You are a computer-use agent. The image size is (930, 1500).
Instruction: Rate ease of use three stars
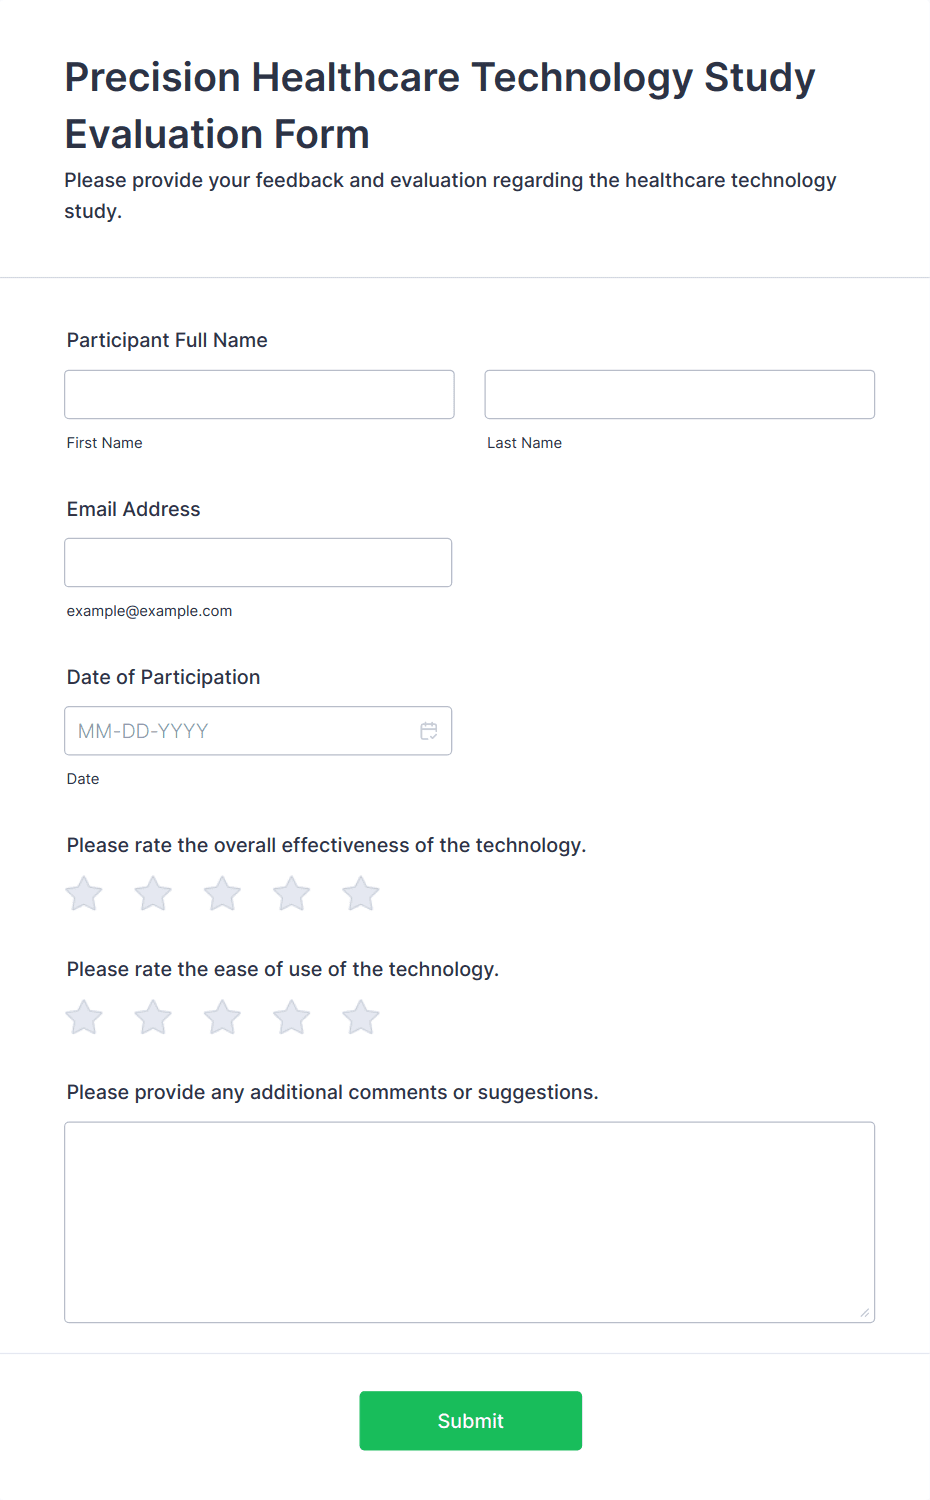(x=222, y=1018)
